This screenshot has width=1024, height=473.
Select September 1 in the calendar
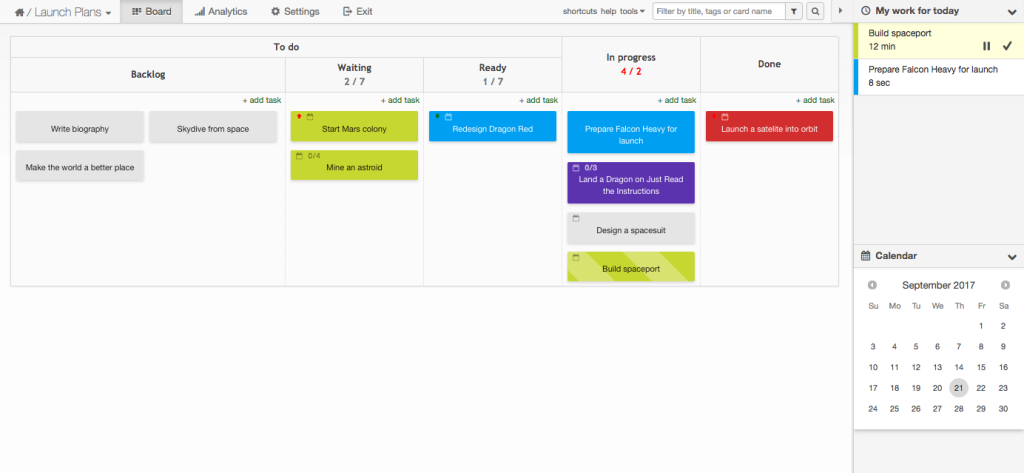click(981, 326)
